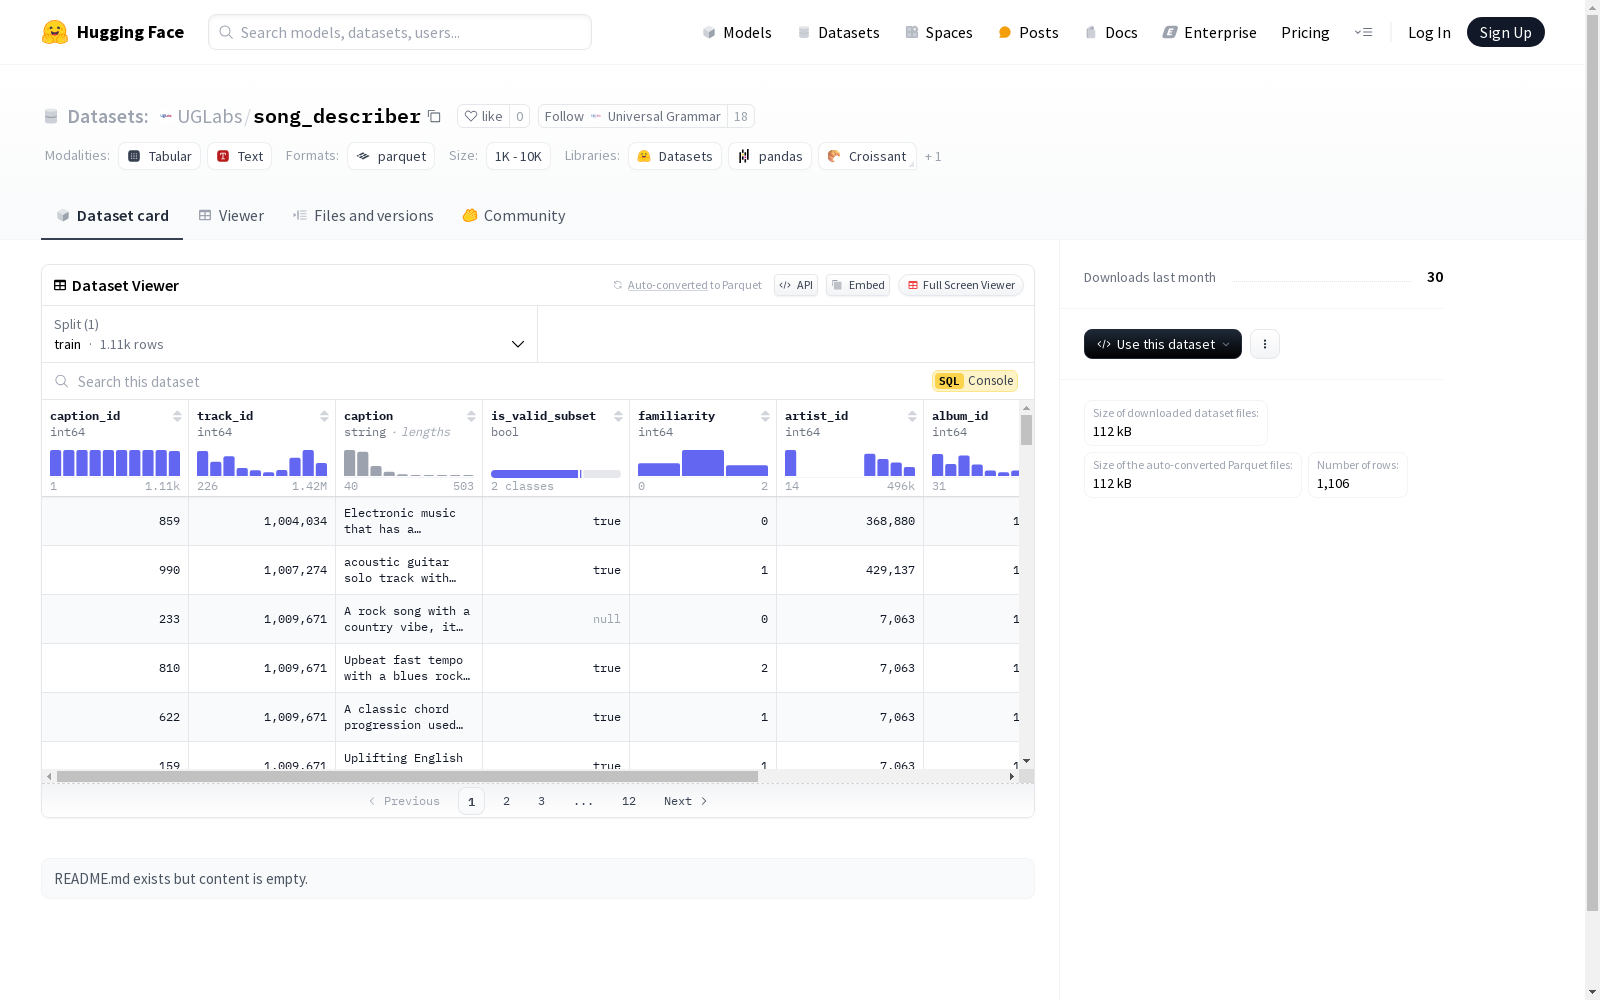The width and height of the screenshot is (1600, 1000).
Task: Go to Datasets in the navbar
Action: (838, 32)
